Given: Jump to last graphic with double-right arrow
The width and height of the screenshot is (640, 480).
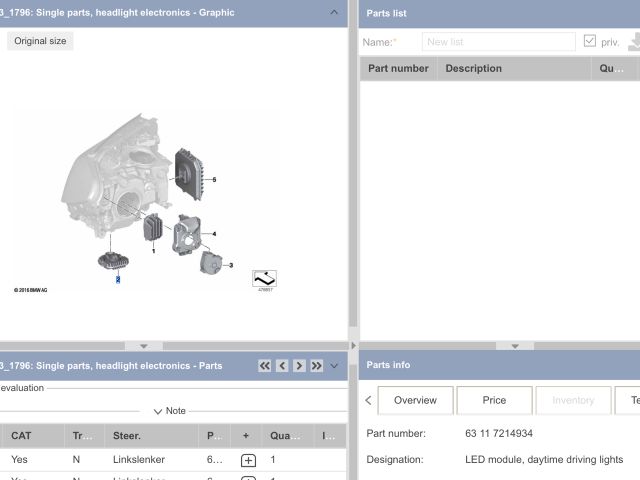Looking at the screenshot, I should pyautogui.click(x=316, y=366).
